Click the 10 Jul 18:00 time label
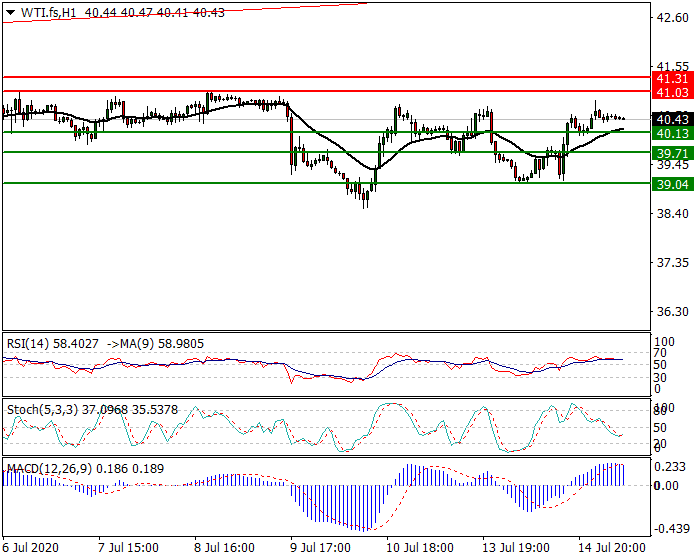Viewport: 700px width, 560px height. click(420, 547)
